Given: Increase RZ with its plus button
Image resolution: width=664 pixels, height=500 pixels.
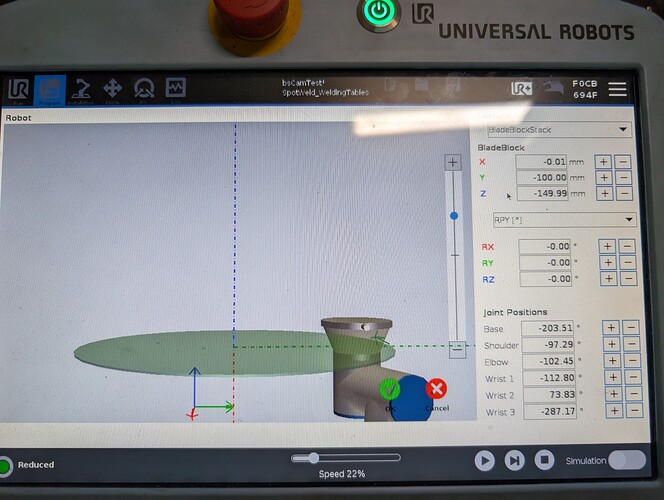Looking at the screenshot, I should point(609,279).
